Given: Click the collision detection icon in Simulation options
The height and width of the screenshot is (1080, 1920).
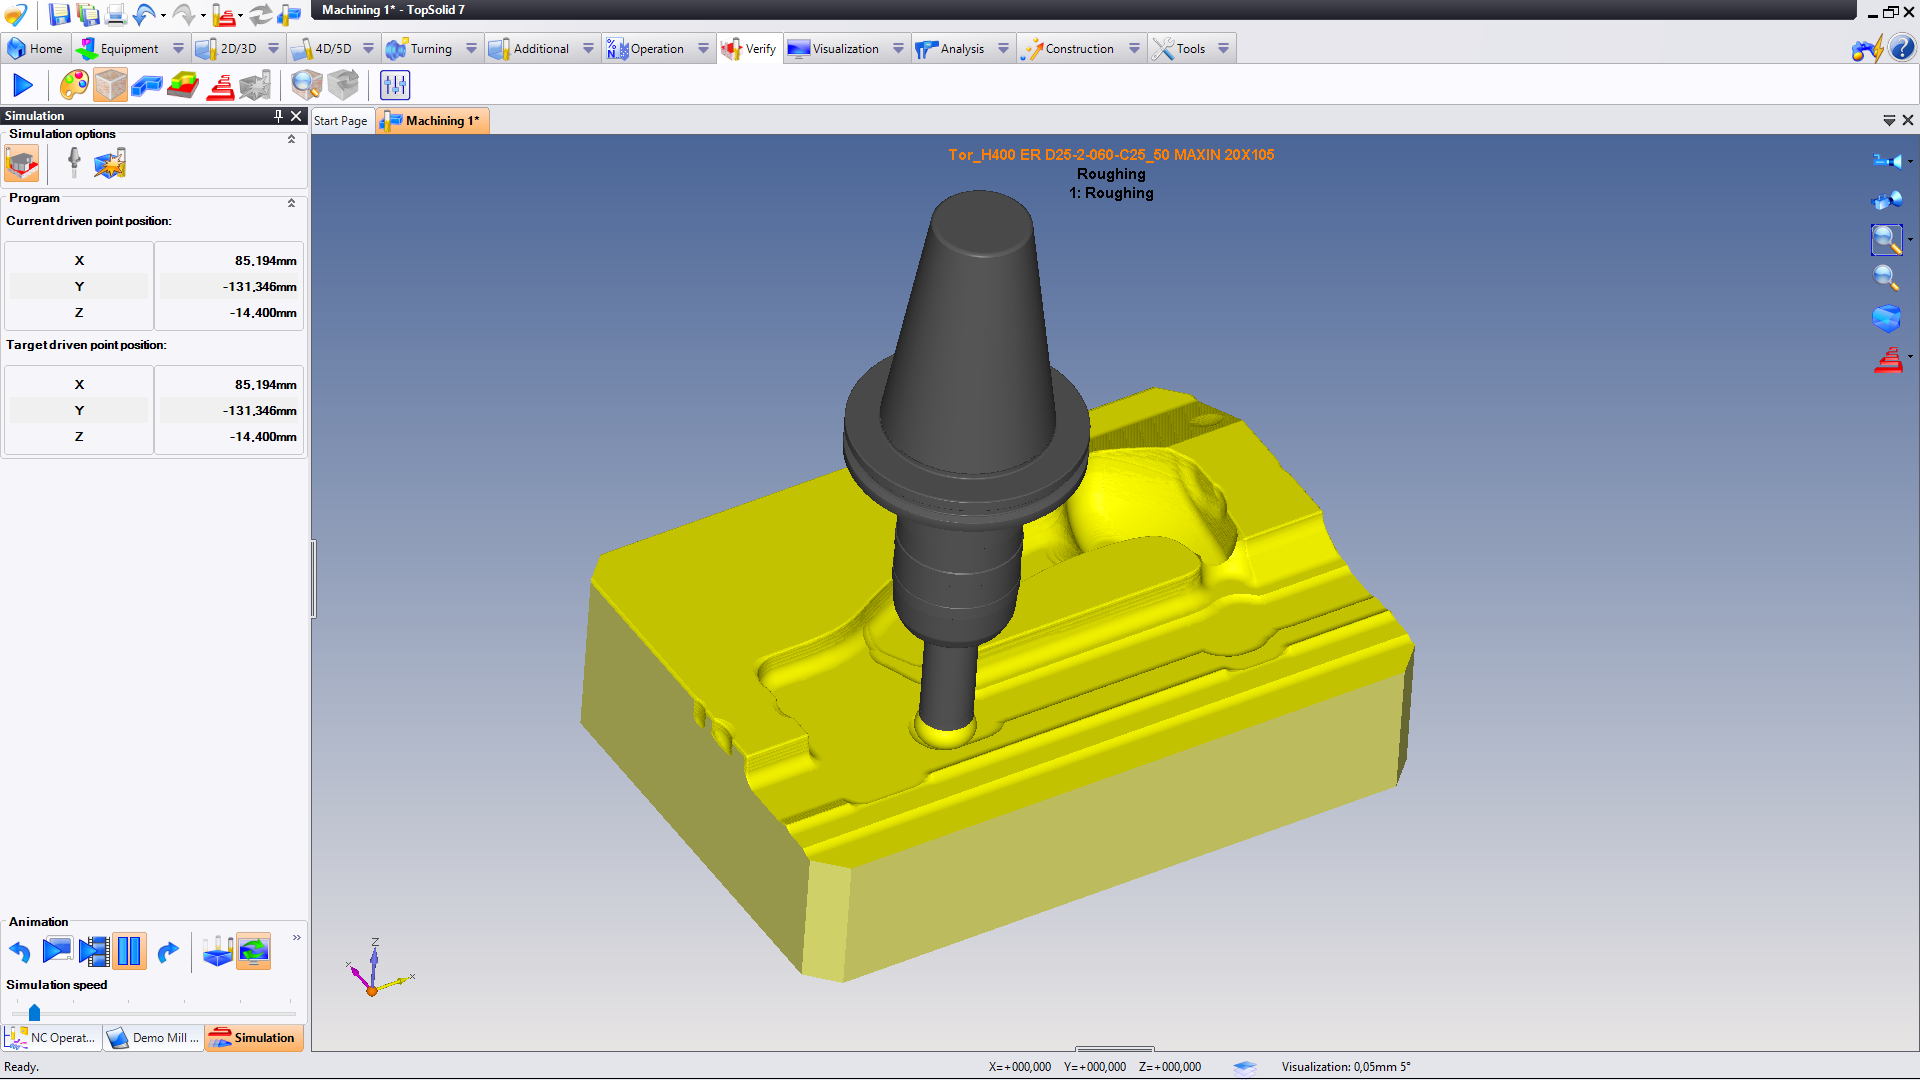Looking at the screenshot, I should click(x=110, y=163).
